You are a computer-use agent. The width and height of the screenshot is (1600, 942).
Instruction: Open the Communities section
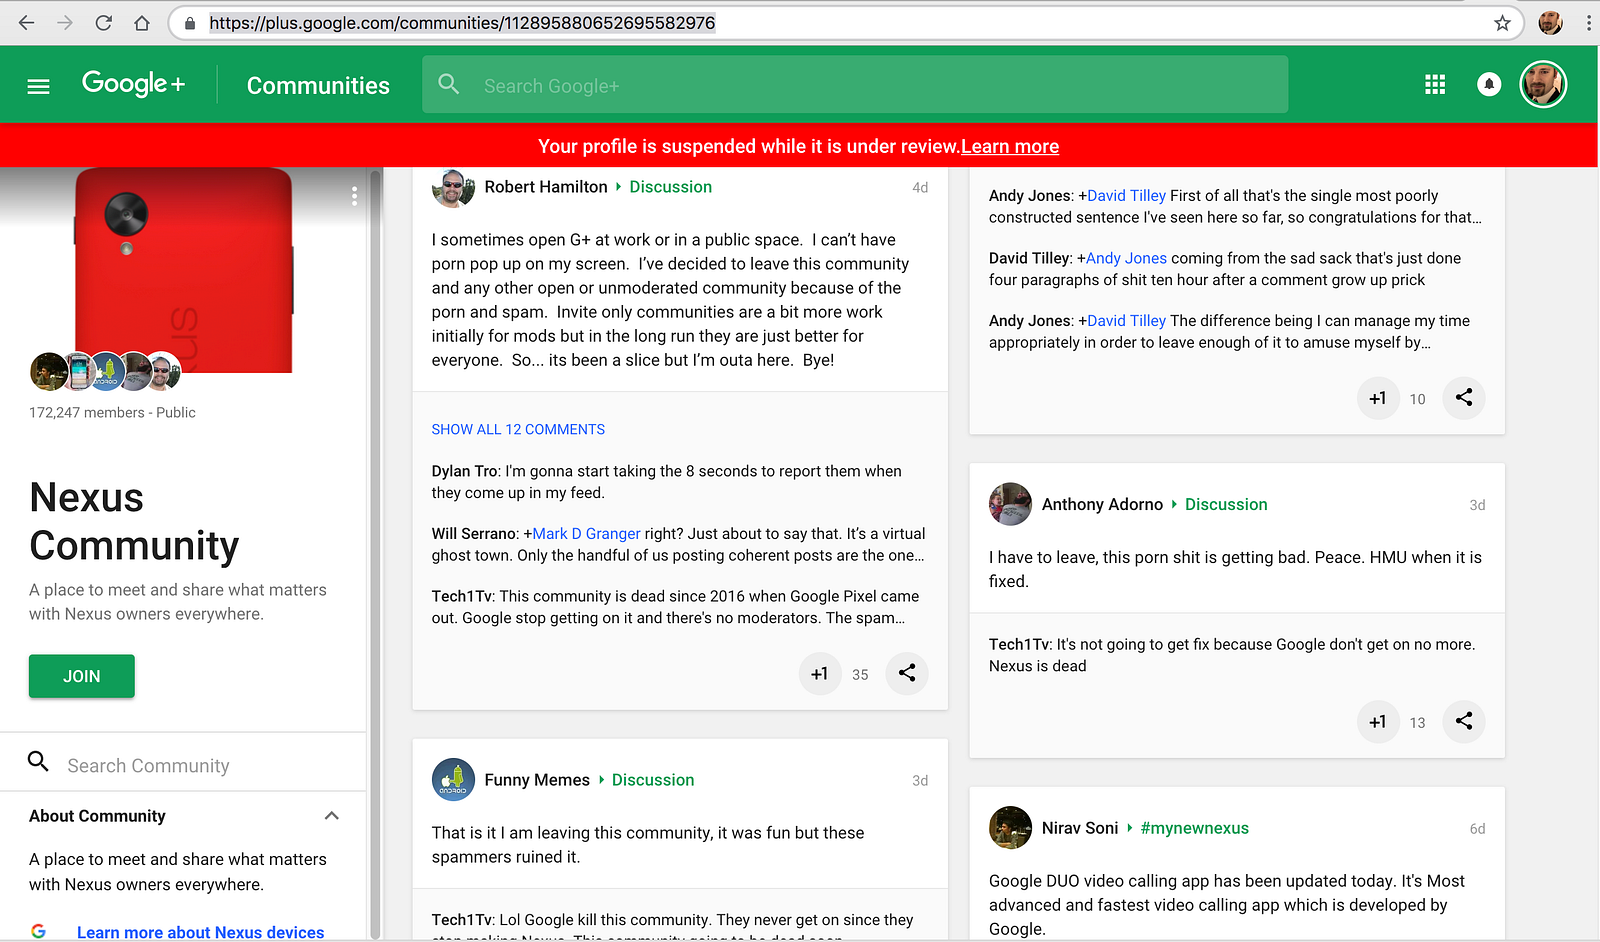(x=318, y=86)
